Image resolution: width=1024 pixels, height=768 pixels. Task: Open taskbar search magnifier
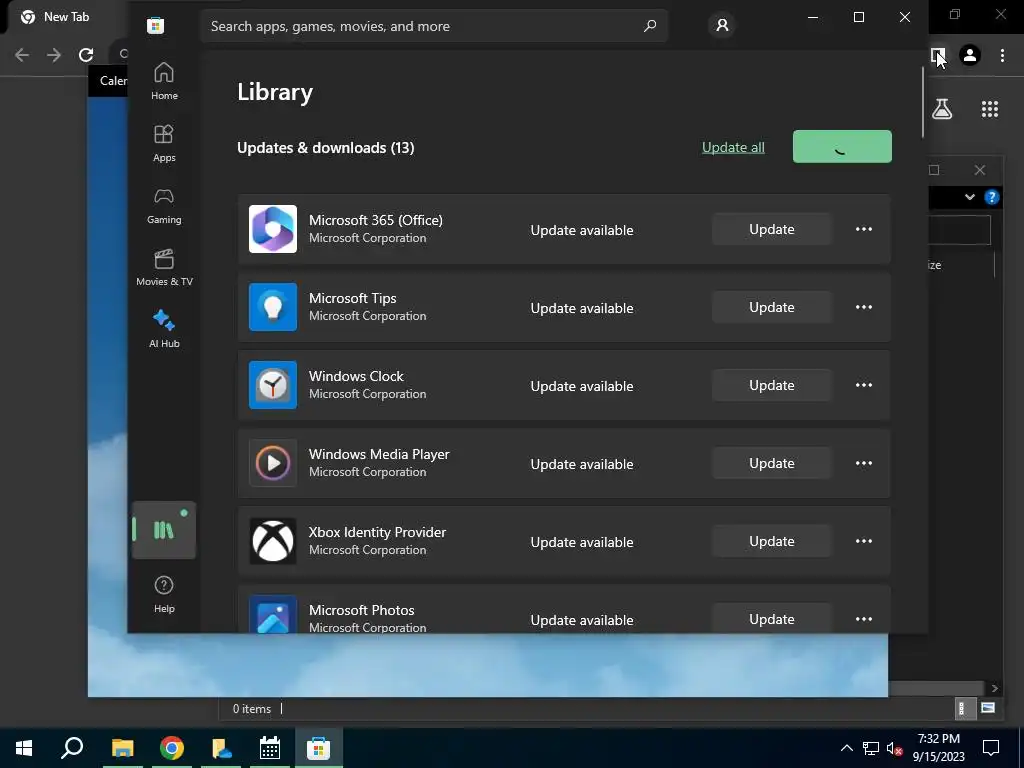tap(72, 748)
